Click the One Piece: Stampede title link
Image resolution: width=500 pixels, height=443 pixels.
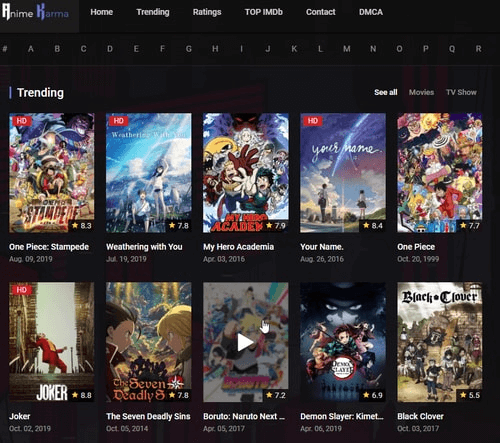[49, 247]
